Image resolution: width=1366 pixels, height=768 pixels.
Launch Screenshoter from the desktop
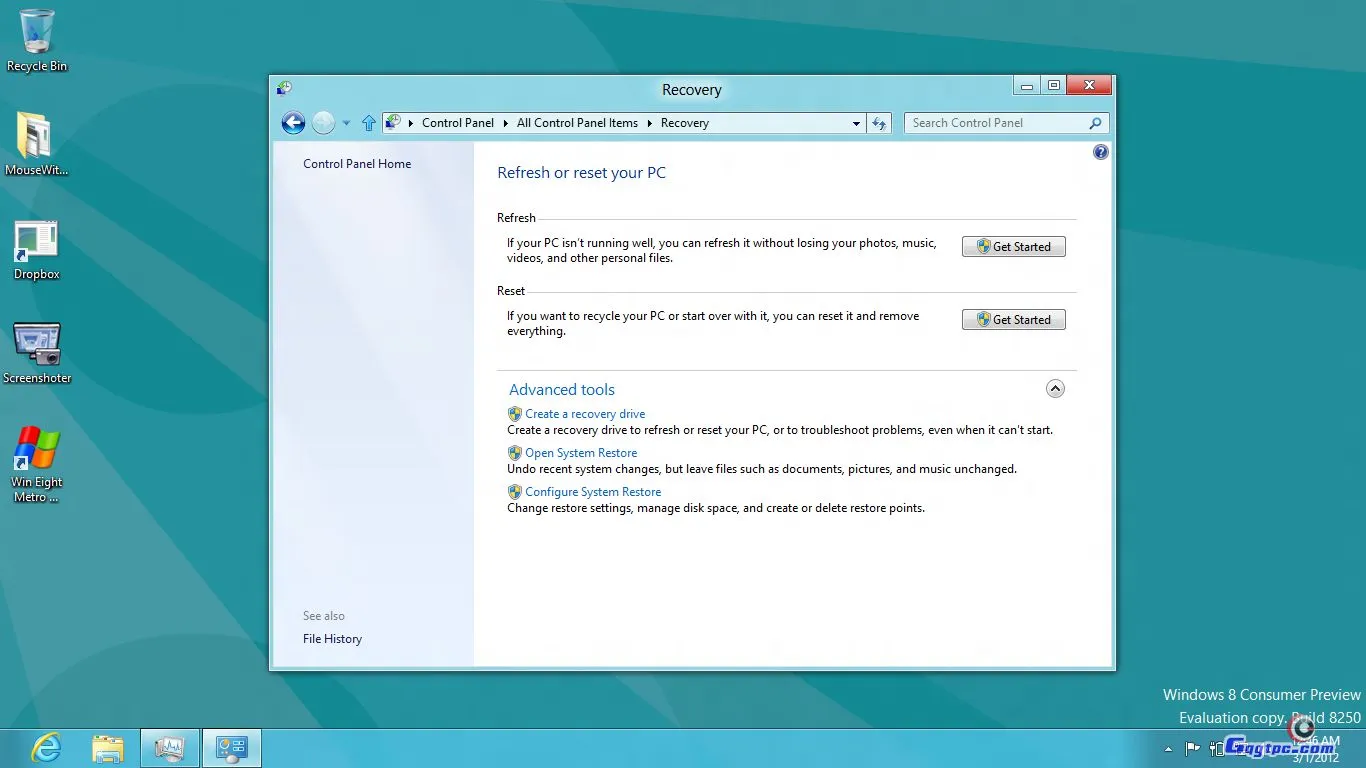[37, 352]
